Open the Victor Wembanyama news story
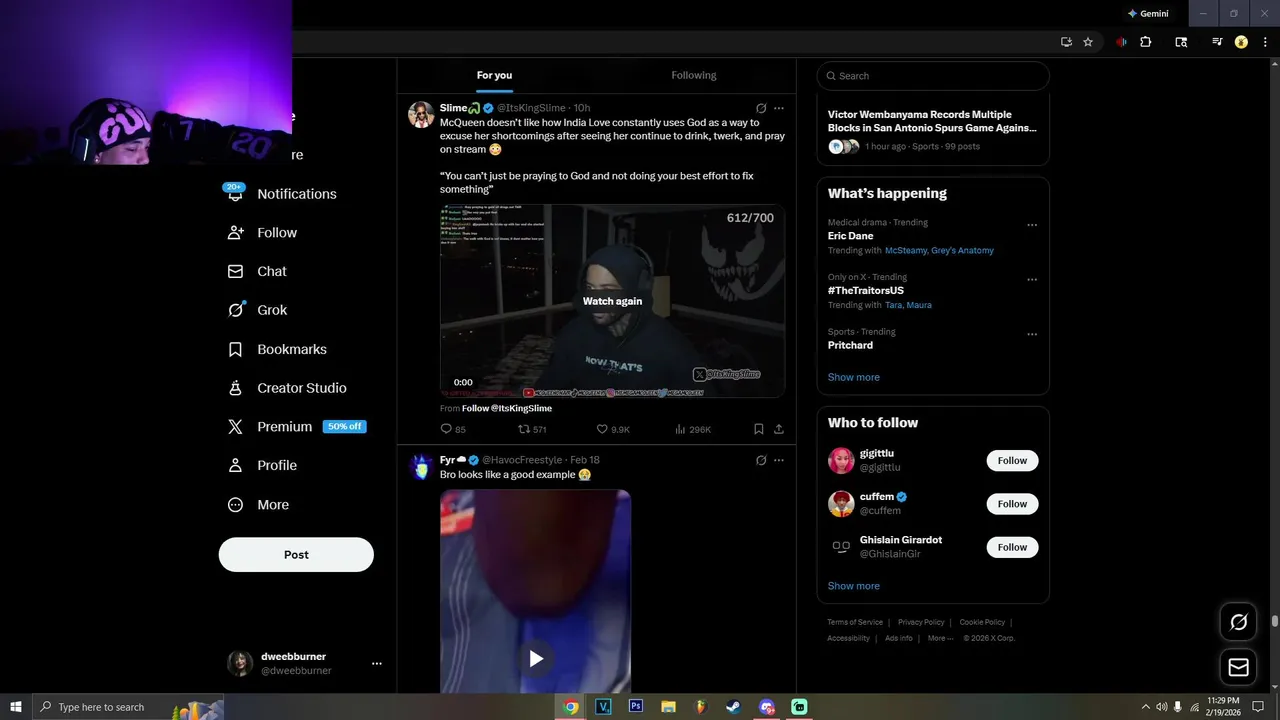The image size is (1280, 720). pyautogui.click(x=932, y=121)
